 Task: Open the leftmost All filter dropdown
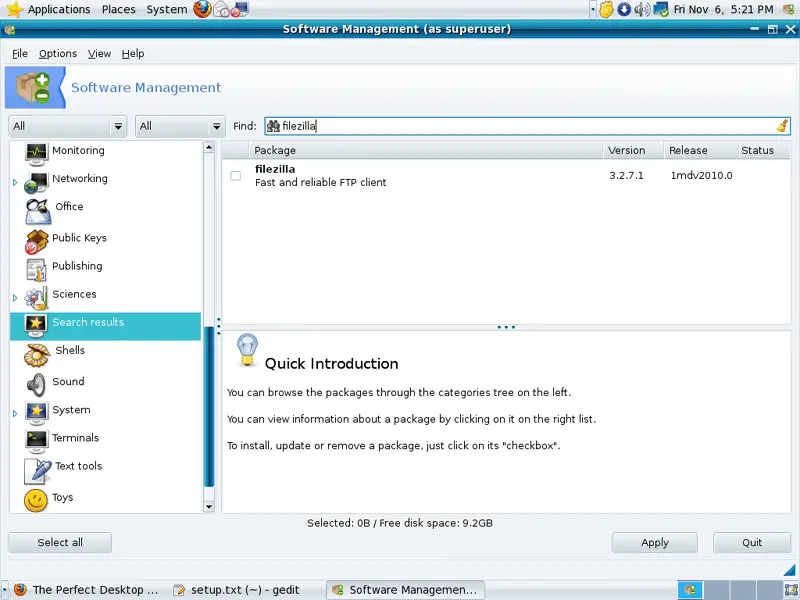point(67,126)
